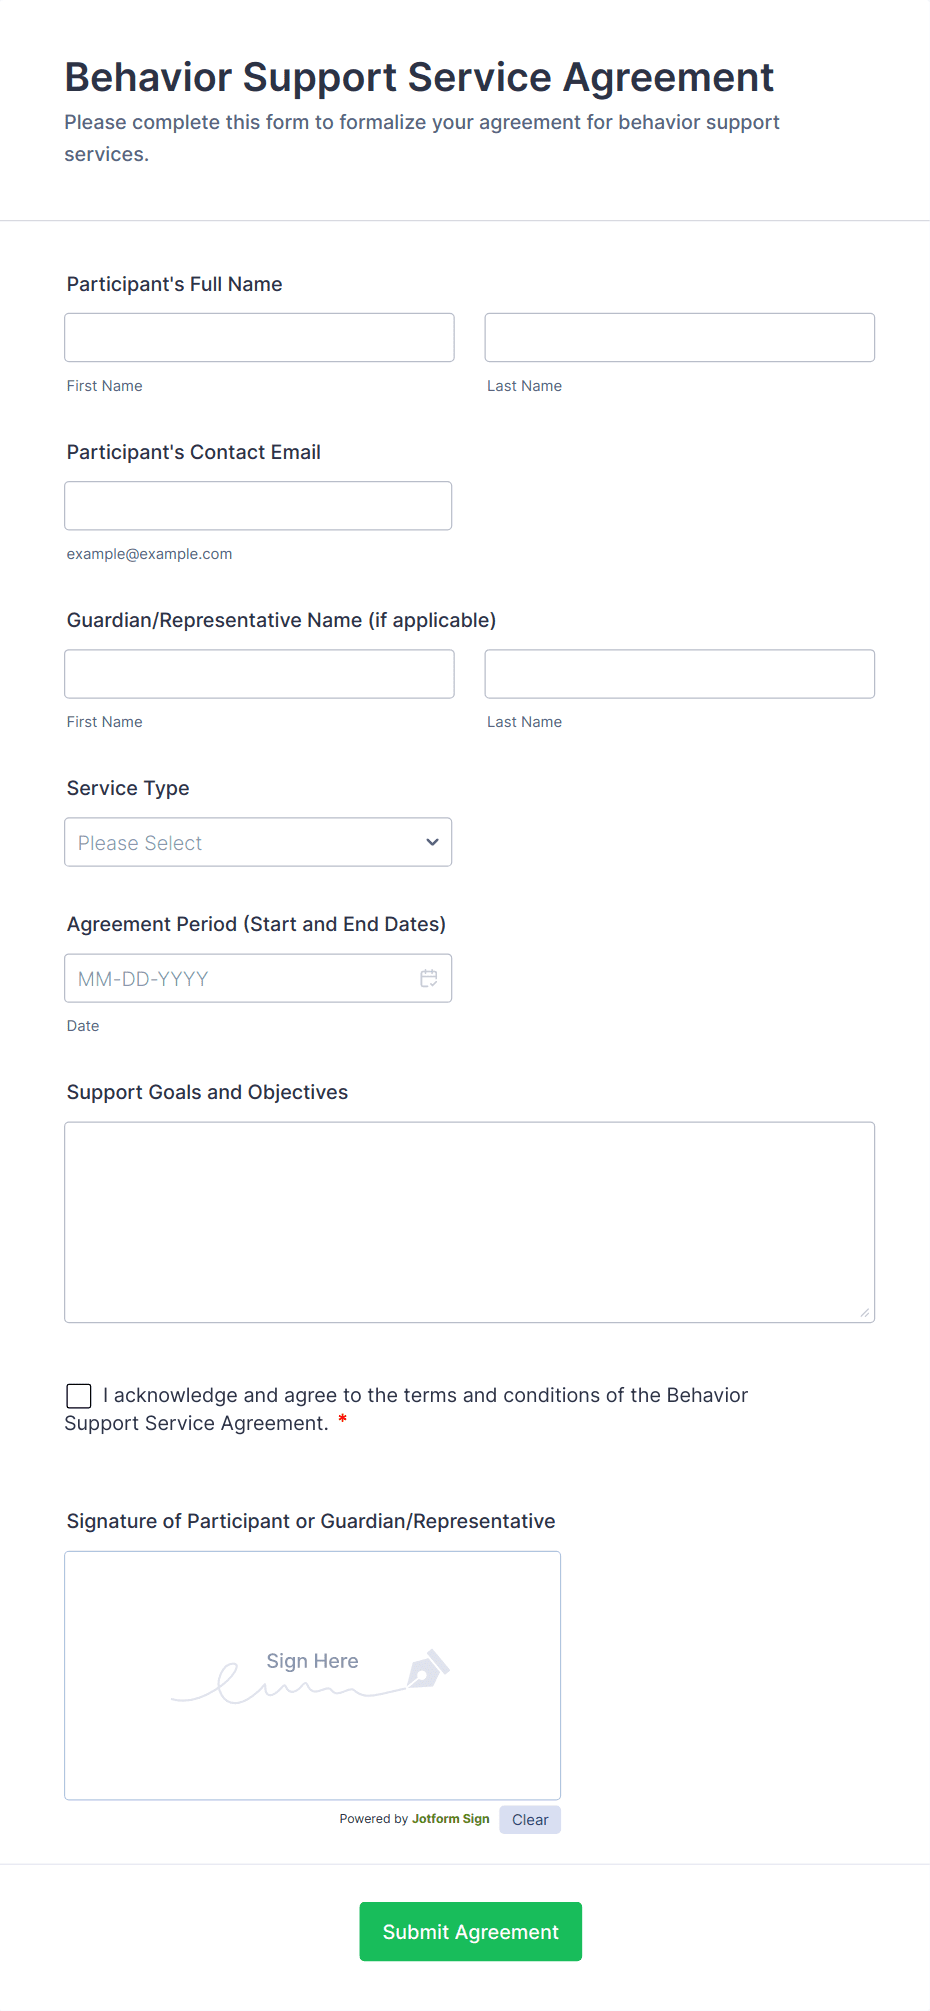Viewport: 930px width, 2011px height.
Task: Expand the Service Type dropdown
Action: (x=258, y=842)
